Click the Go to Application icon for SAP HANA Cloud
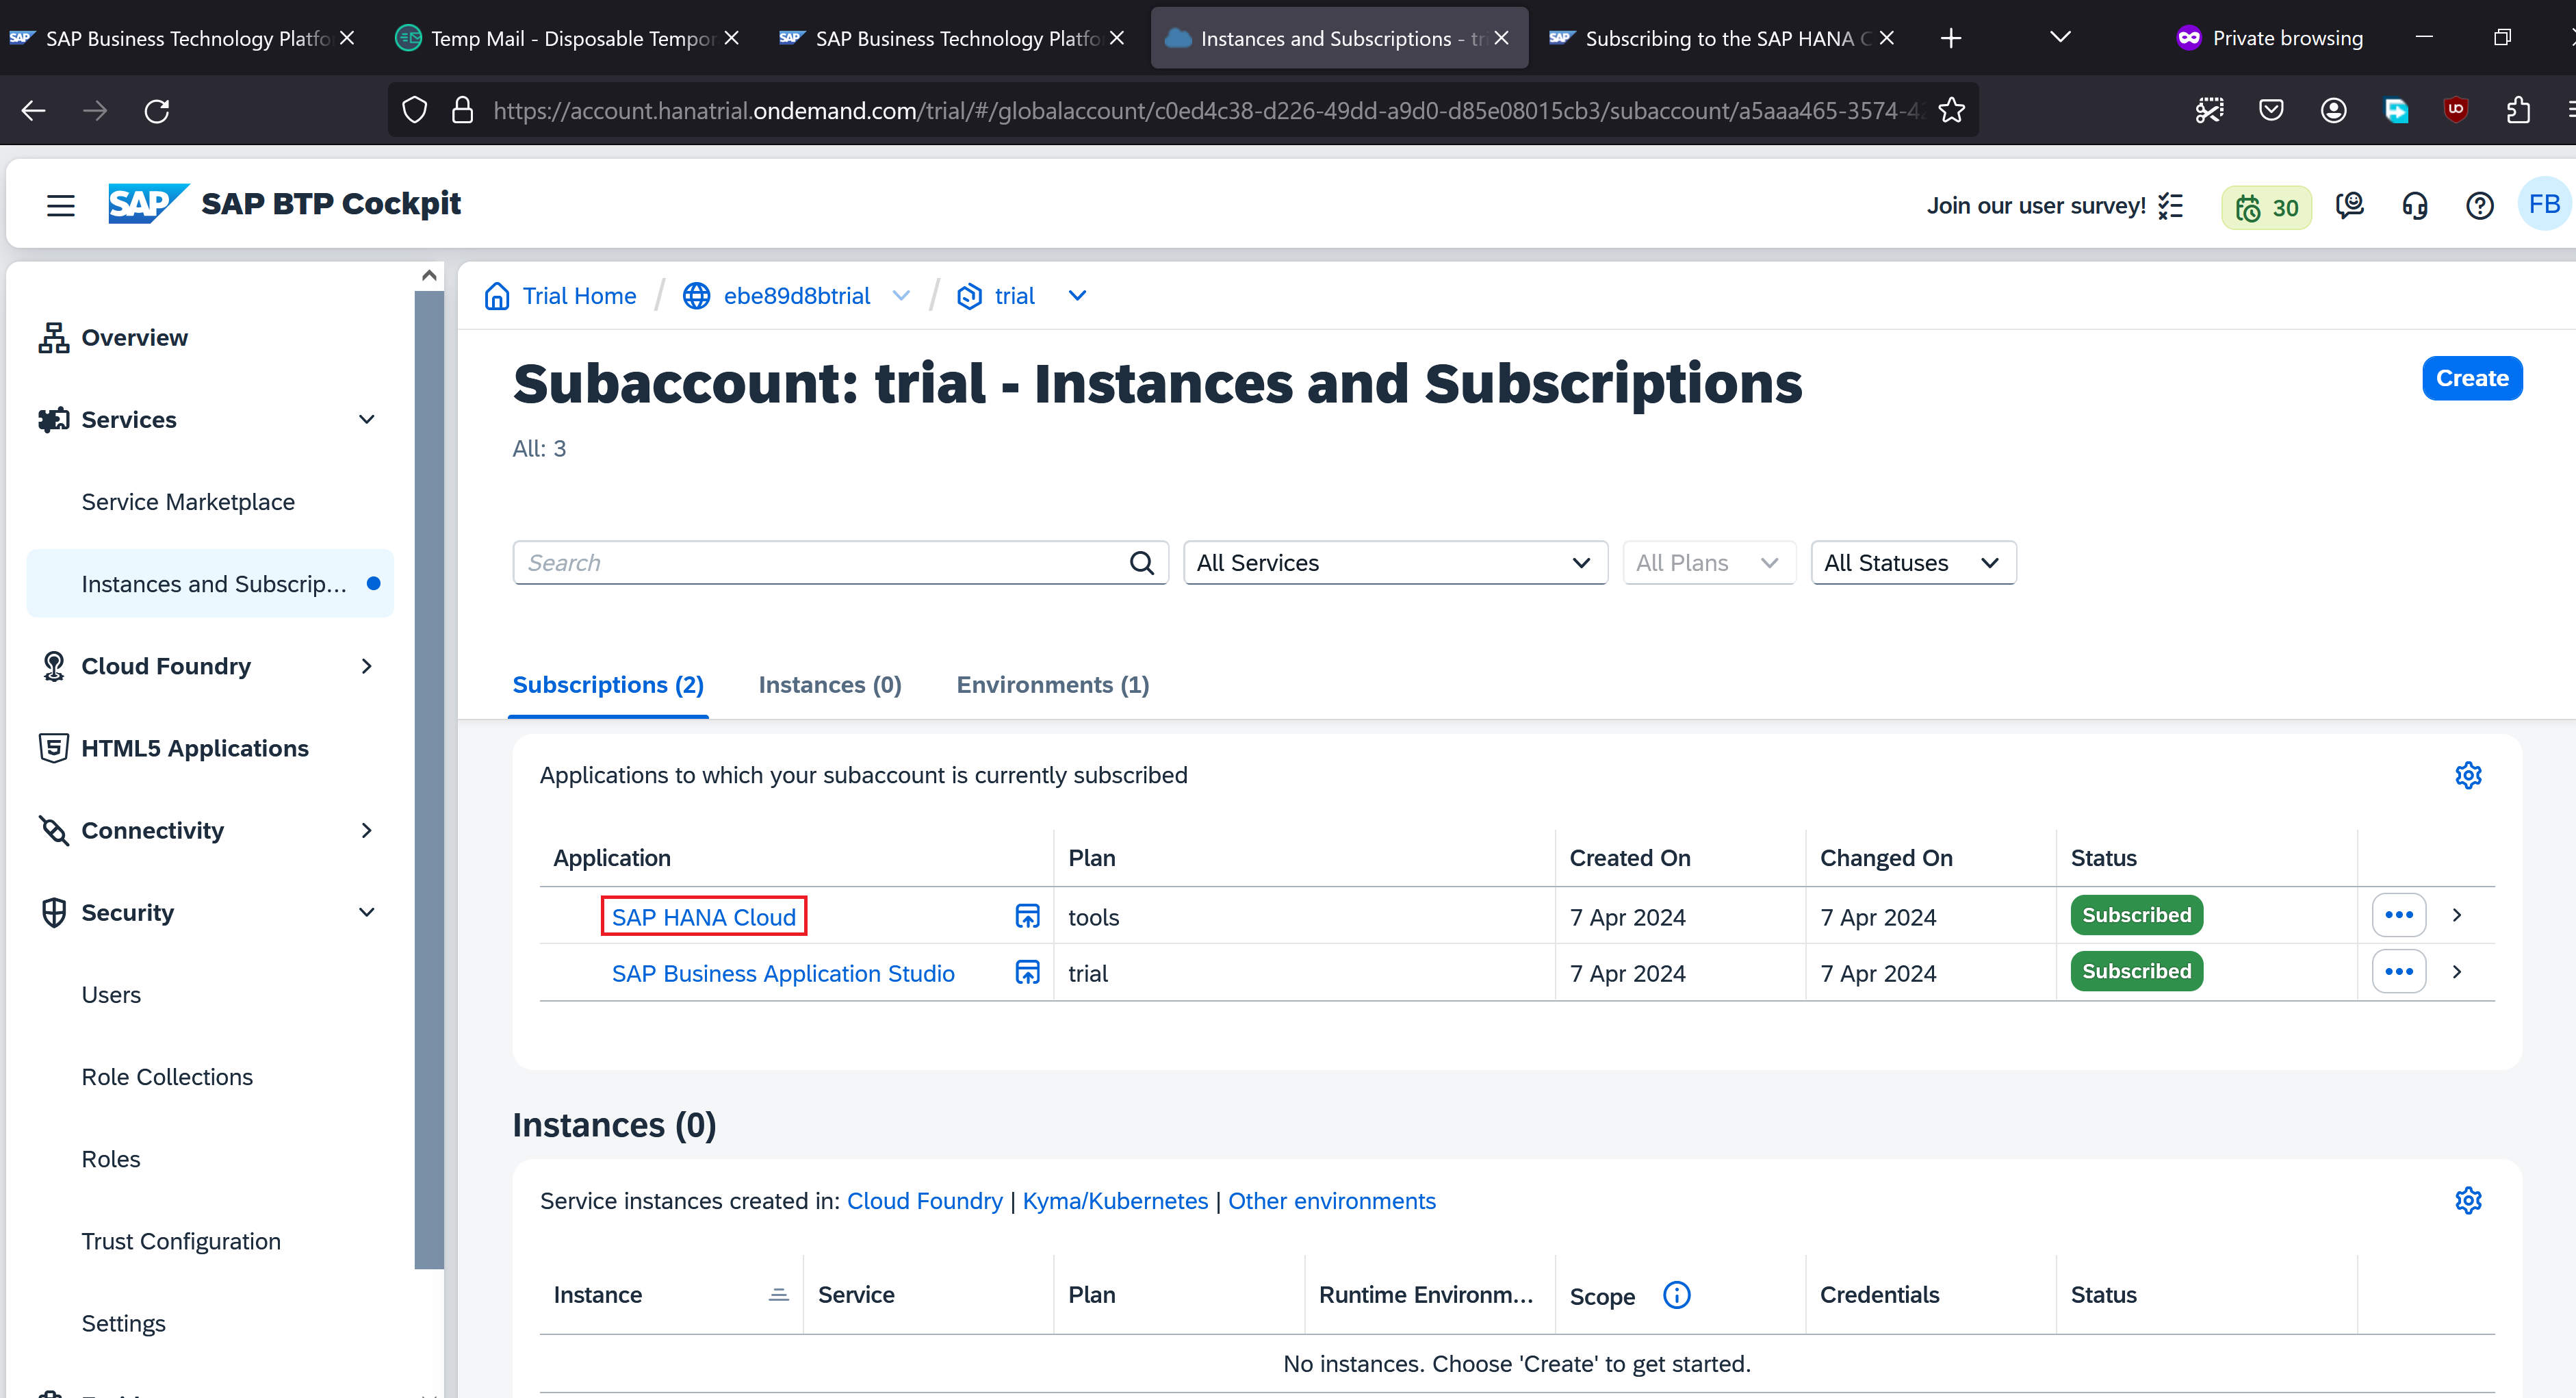 pos(1027,916)
